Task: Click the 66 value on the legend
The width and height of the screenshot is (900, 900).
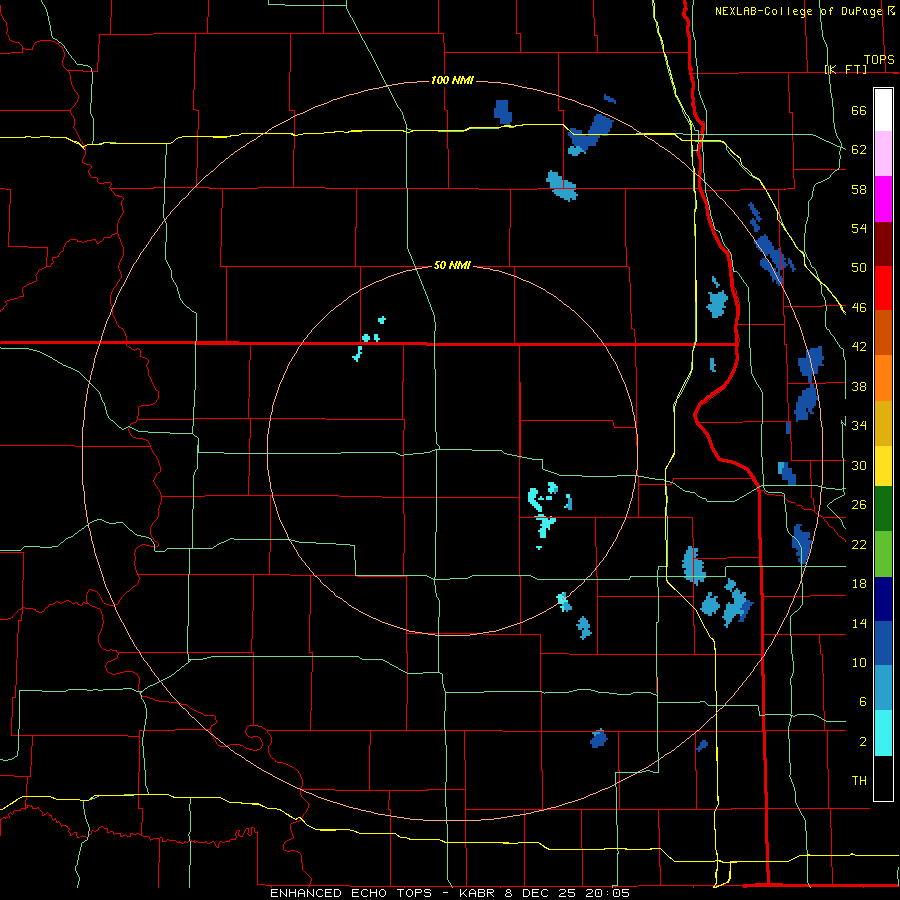Action: click(859, 110)
